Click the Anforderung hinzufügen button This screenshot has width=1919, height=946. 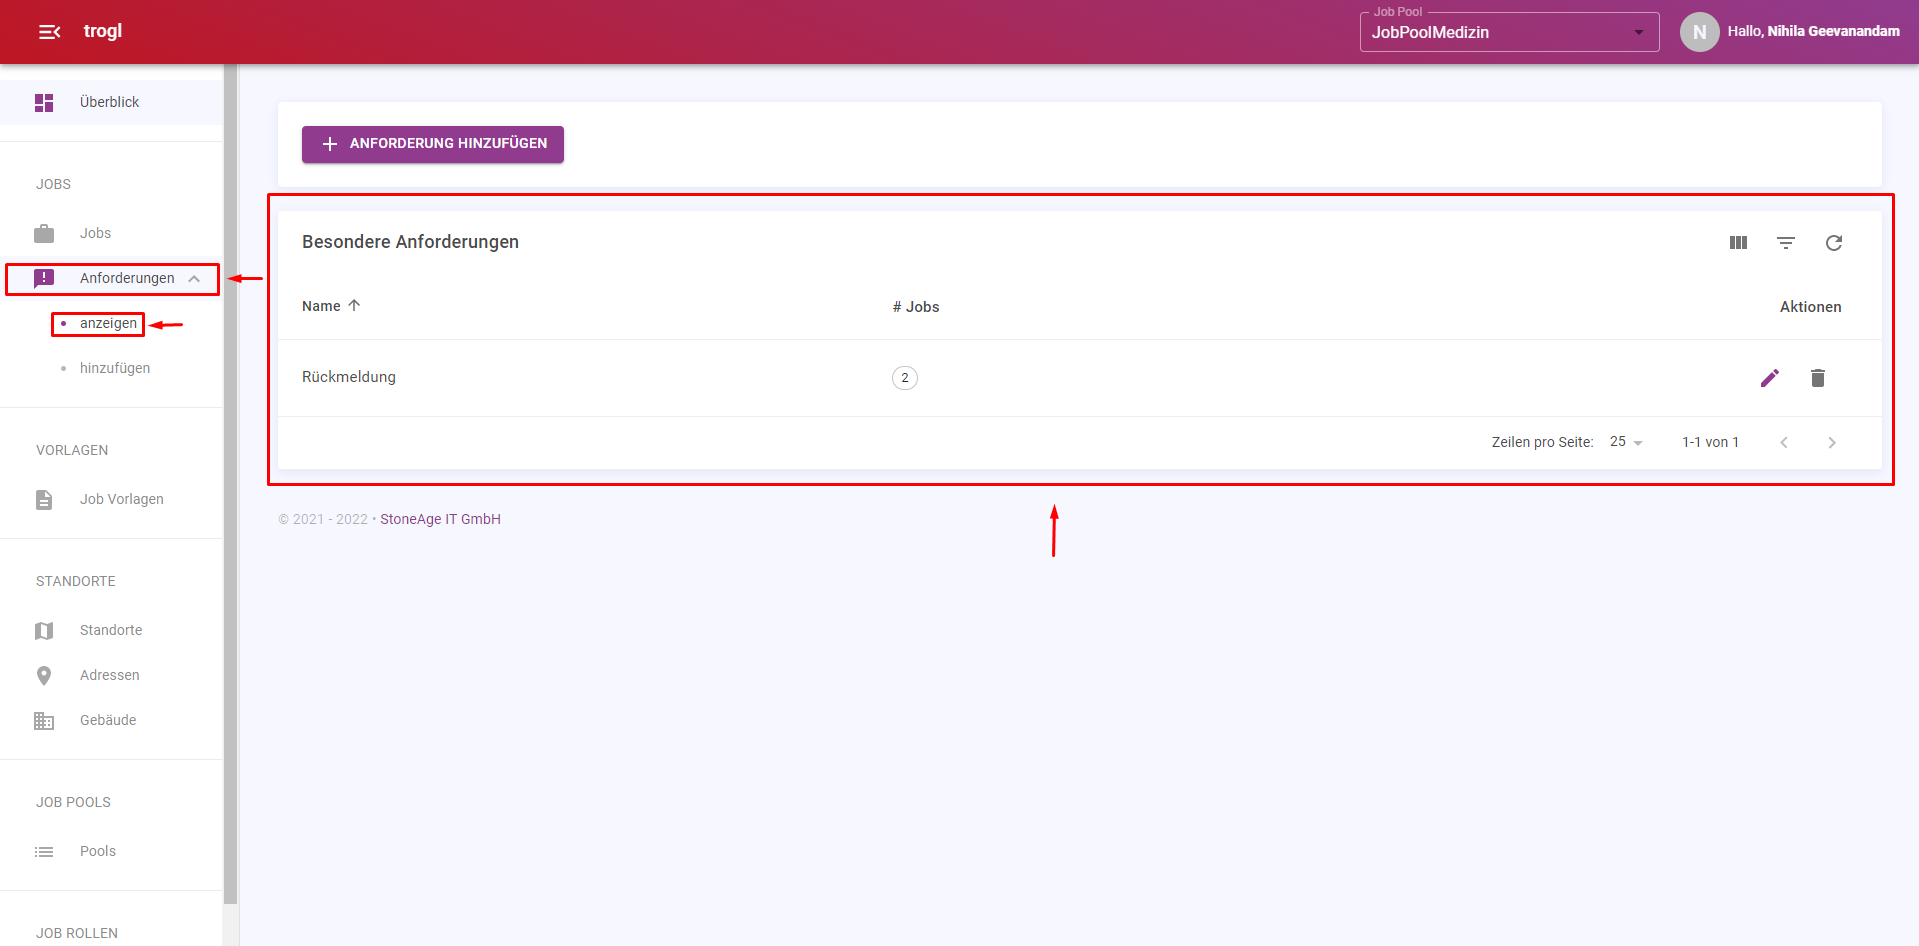tap(433, 144)
